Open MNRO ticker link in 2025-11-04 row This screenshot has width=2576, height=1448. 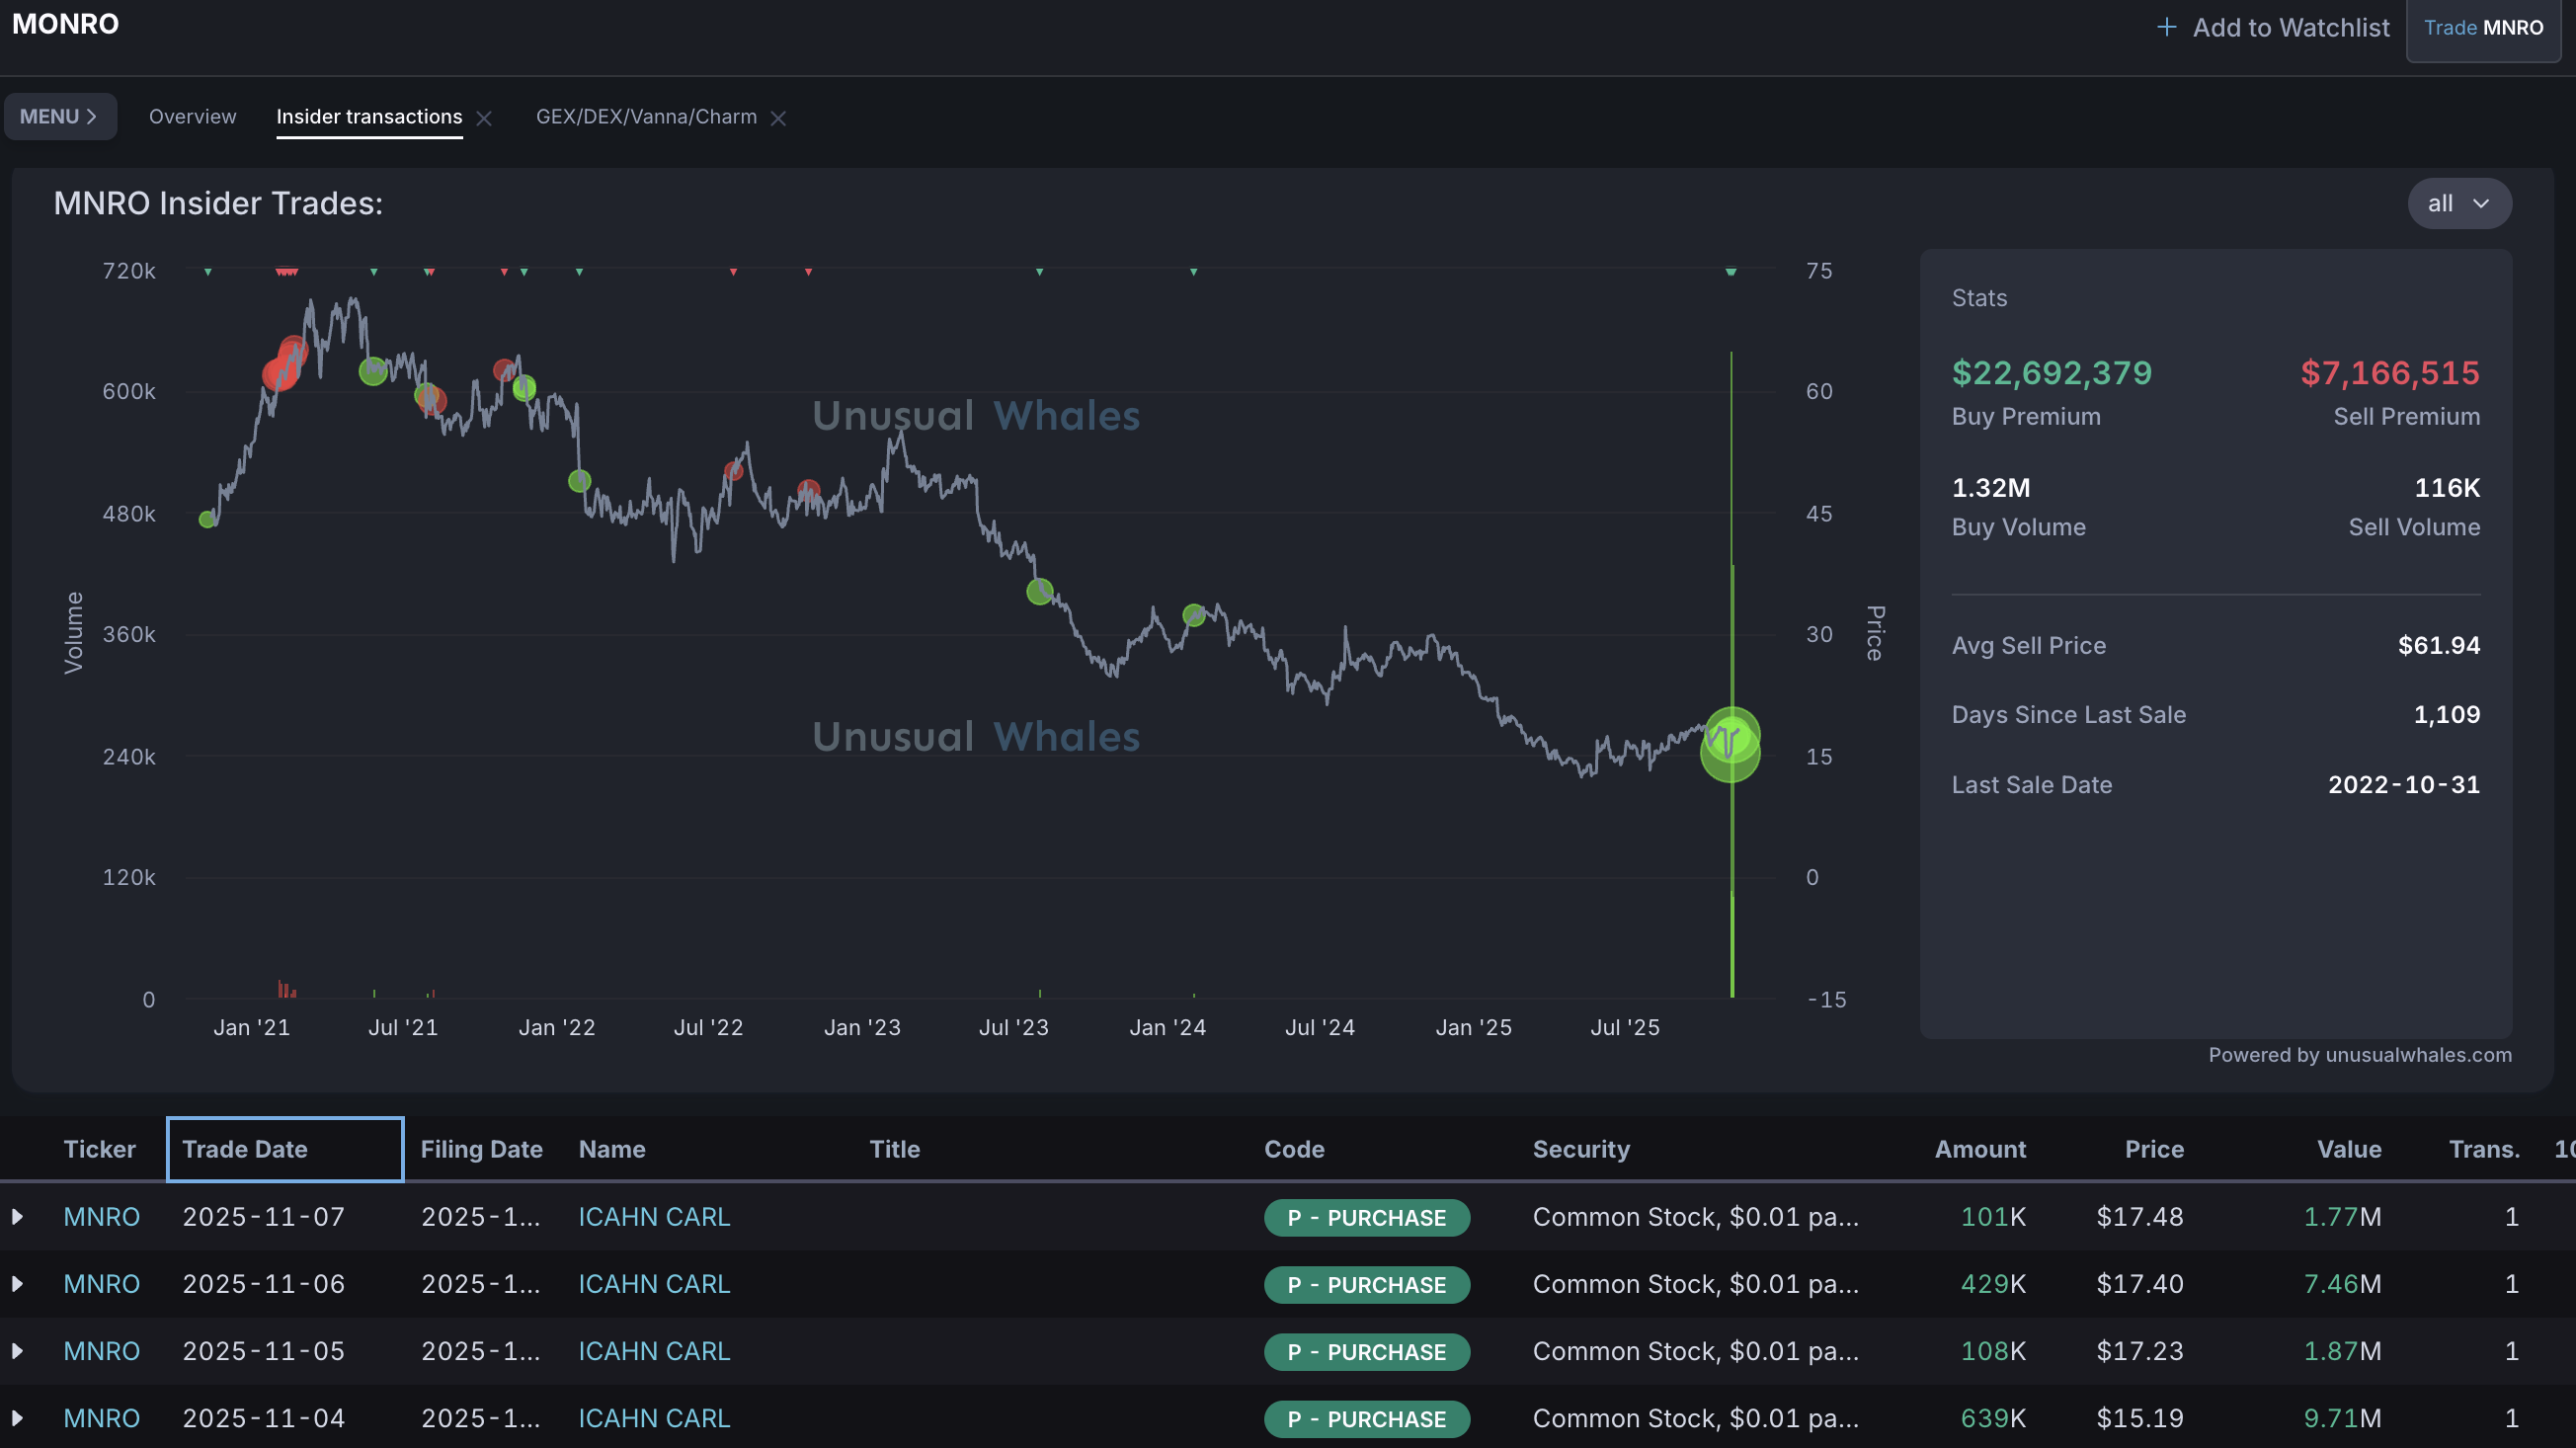click(x=101, y=1418)
